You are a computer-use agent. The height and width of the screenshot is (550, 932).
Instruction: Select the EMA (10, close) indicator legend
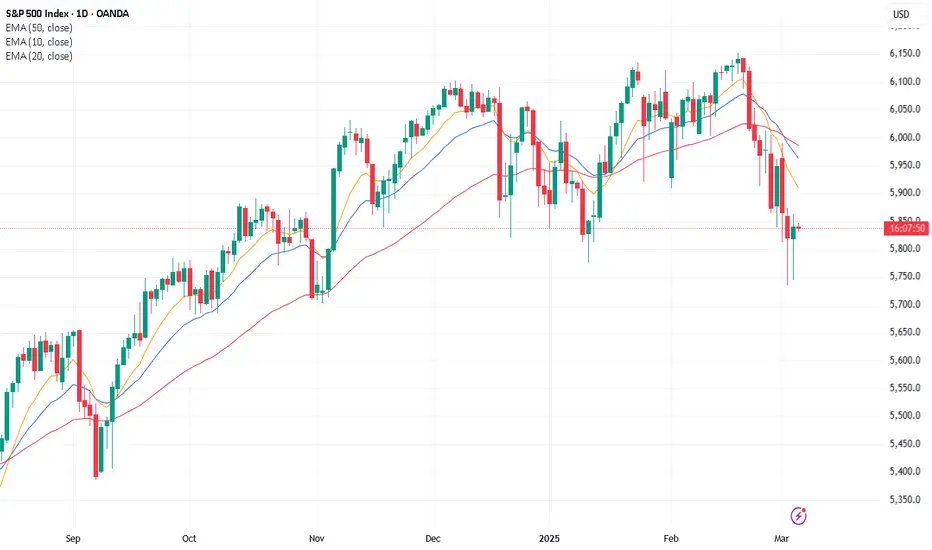[x=39, y=42]
